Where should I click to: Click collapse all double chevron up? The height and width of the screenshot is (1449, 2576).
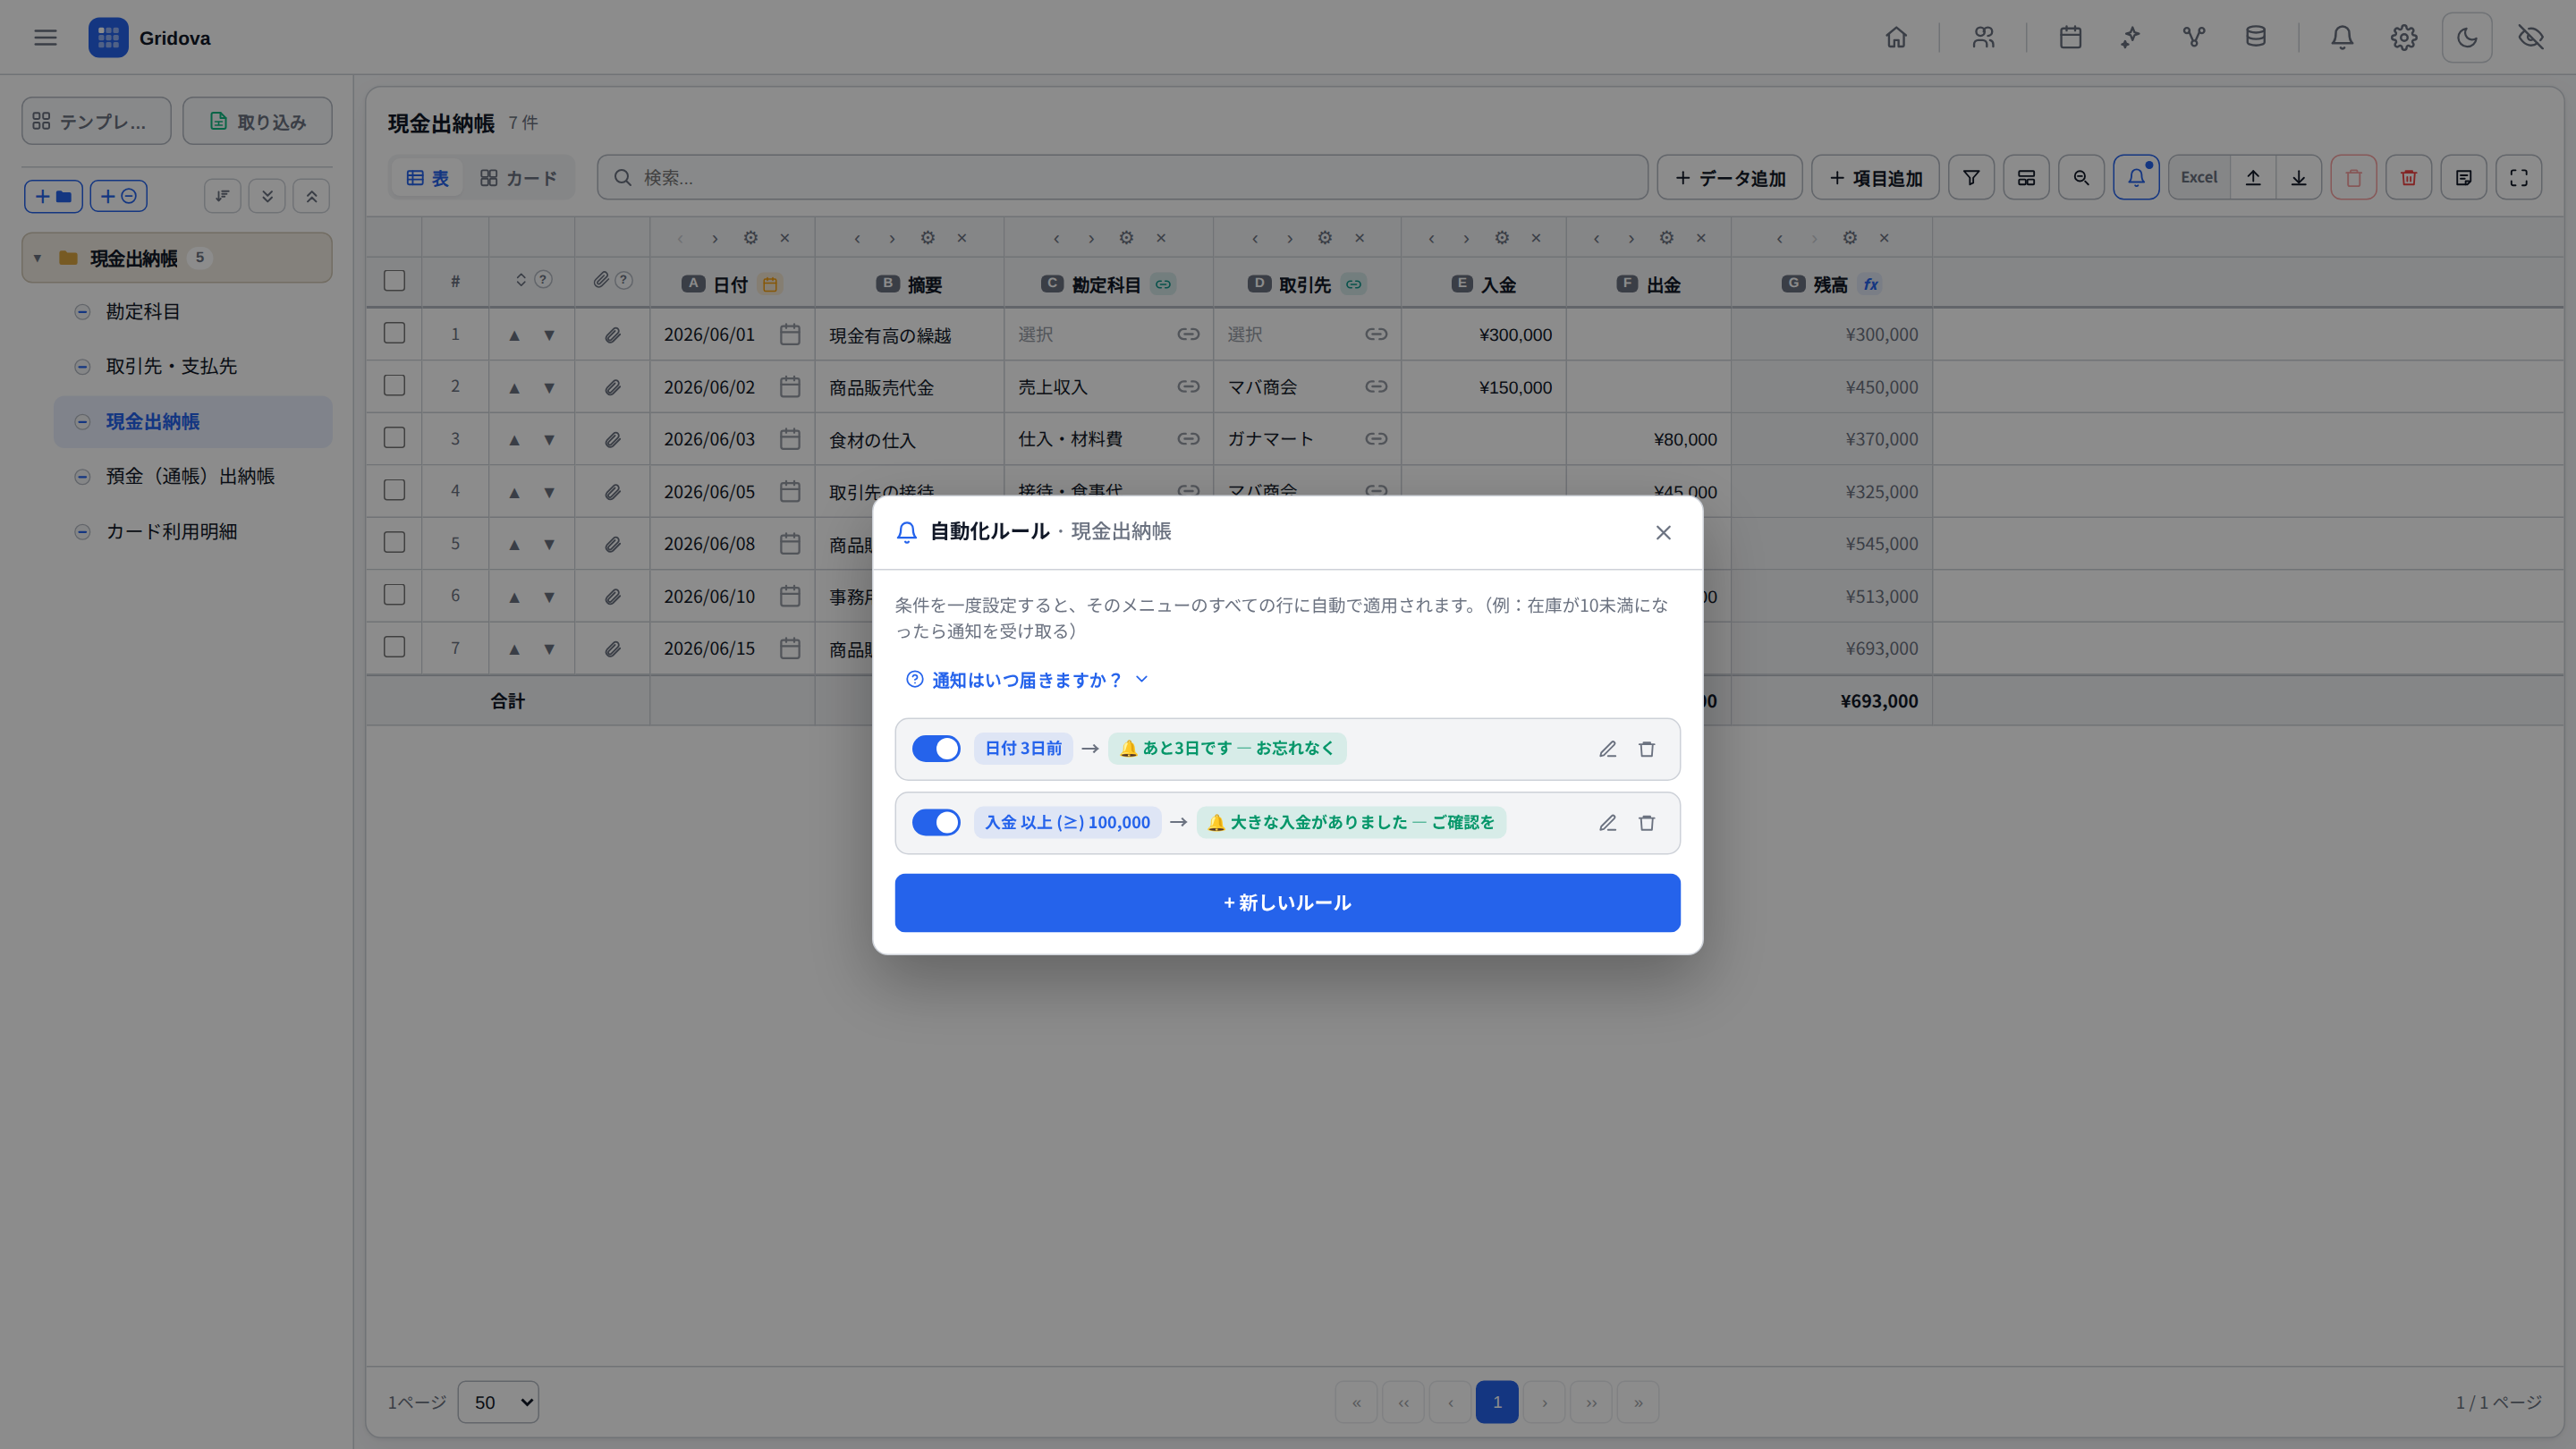point(312,196)
